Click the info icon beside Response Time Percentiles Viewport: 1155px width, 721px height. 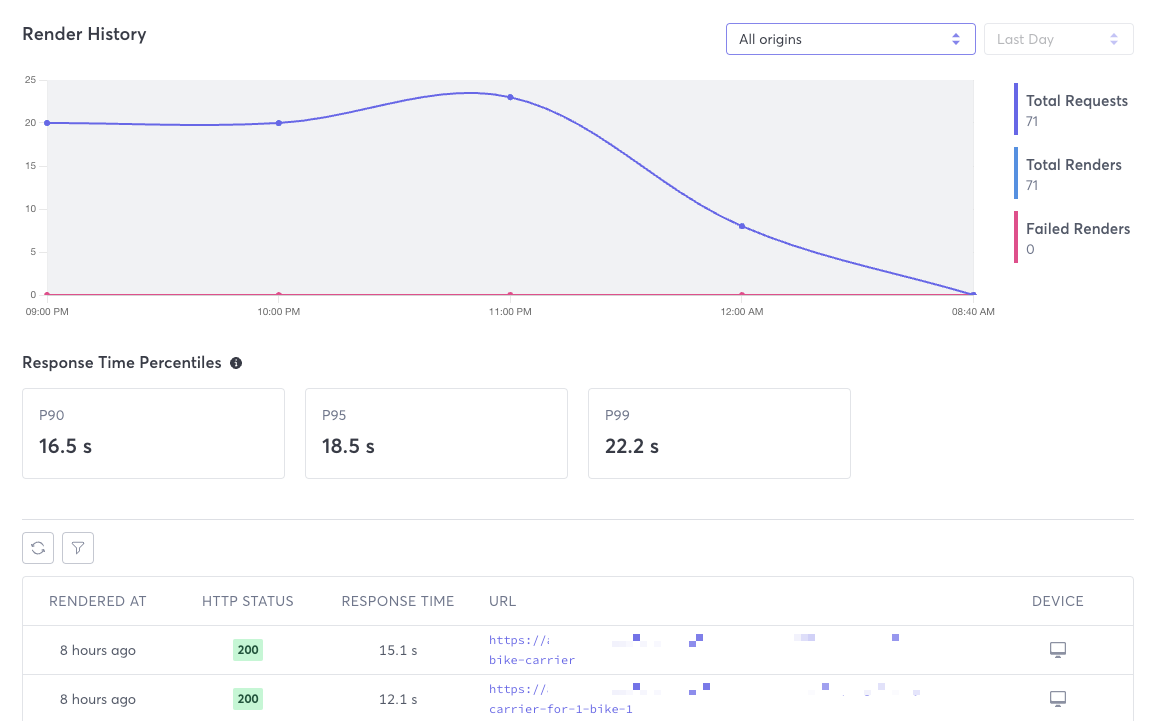[236, 363]
